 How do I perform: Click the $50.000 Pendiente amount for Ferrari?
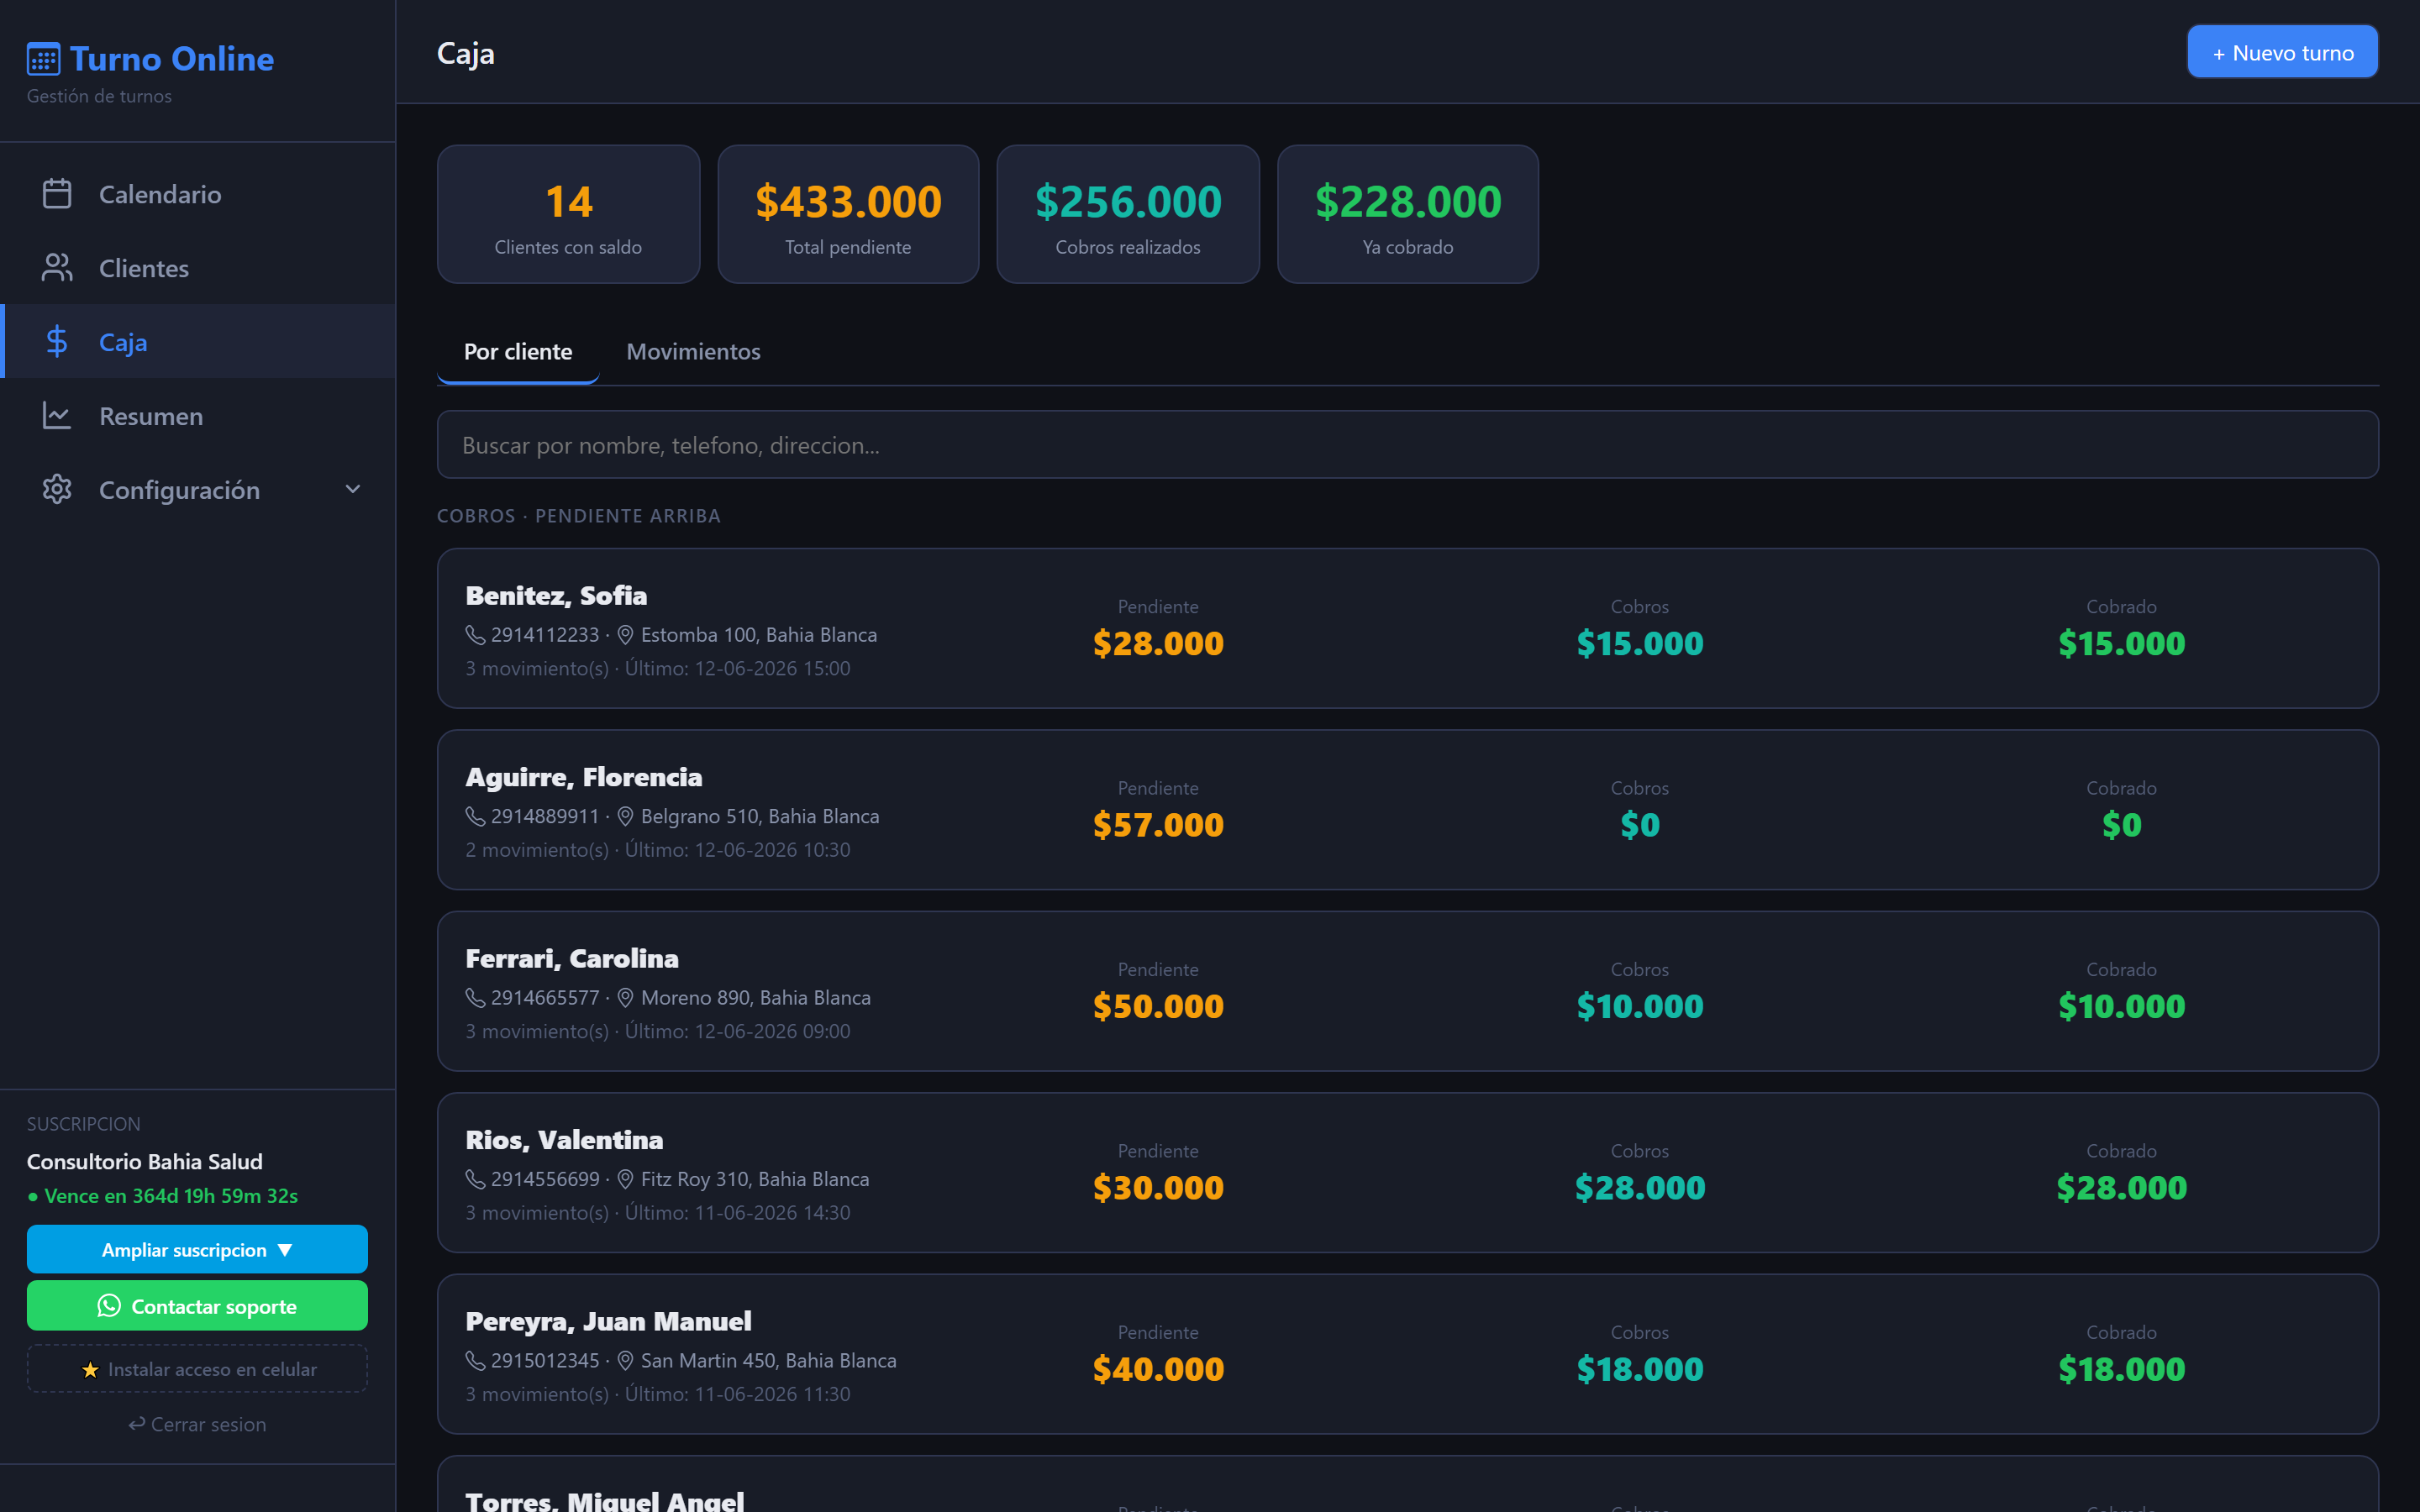tap(1158, 1006)
